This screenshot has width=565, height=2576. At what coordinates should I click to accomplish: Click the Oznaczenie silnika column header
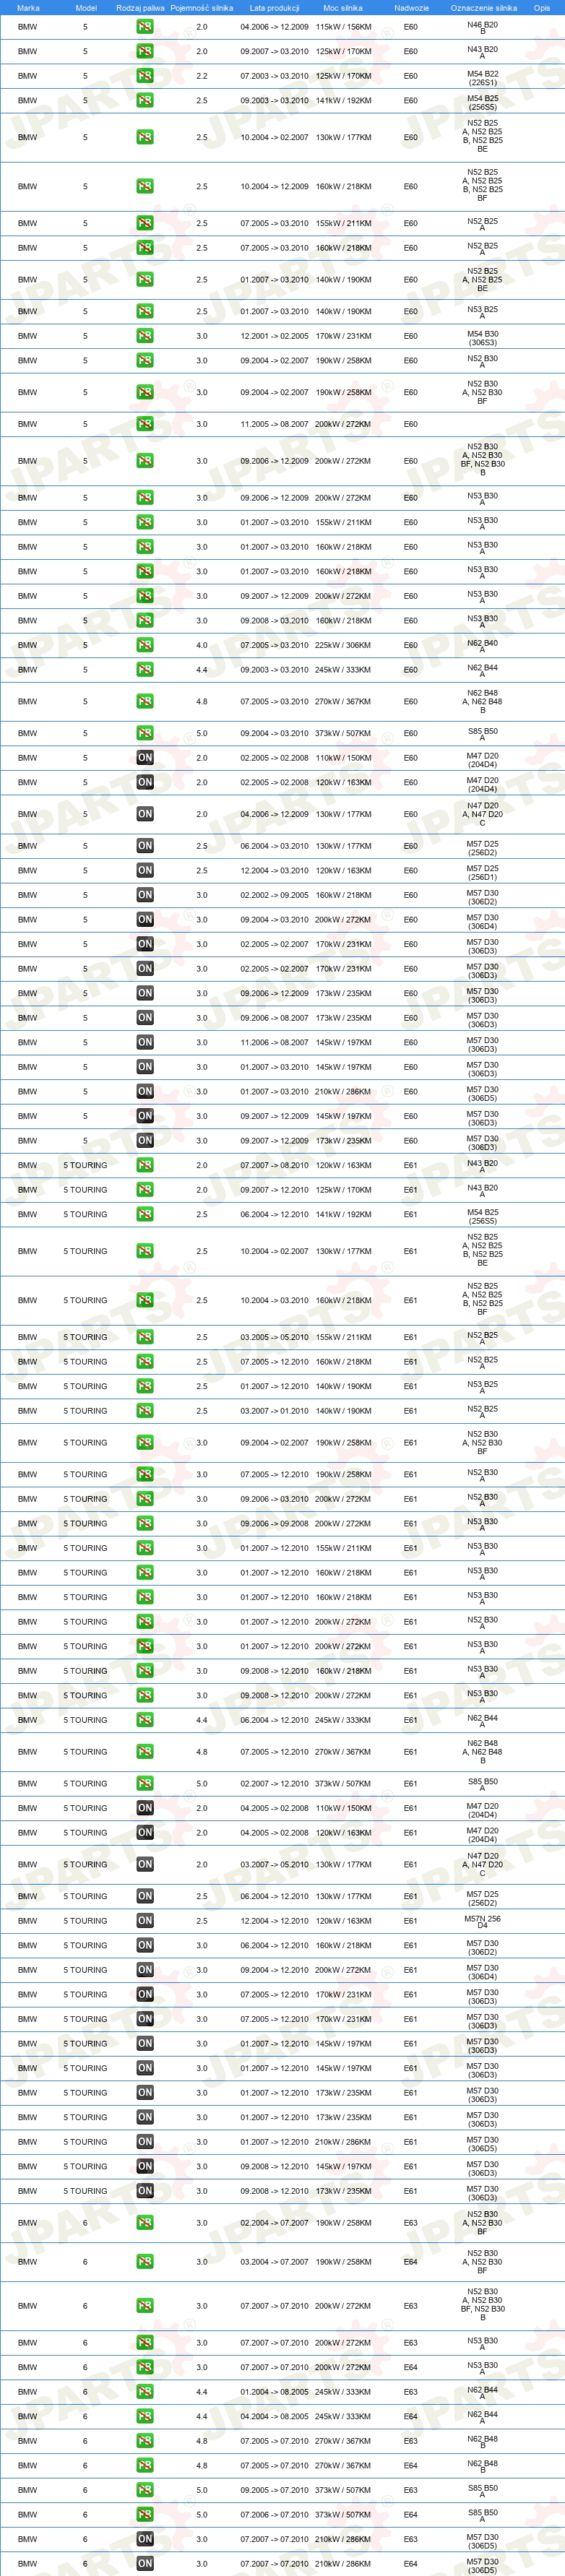tap(484, 8)
